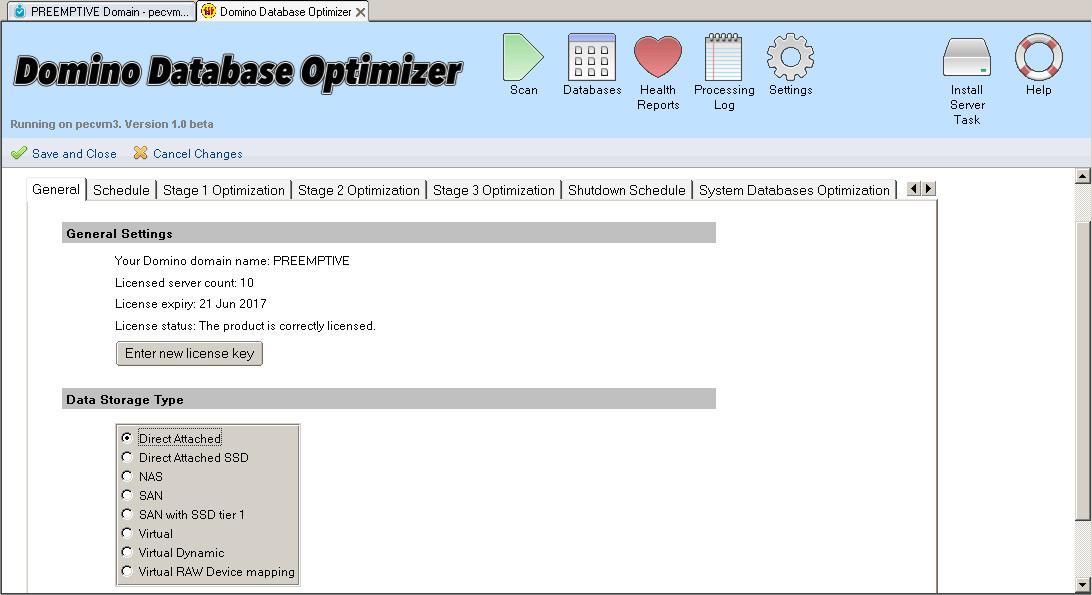The image size is (1092, 595).
Task: Select the Direct Attached SSD storage option
Action: point(127,457)
